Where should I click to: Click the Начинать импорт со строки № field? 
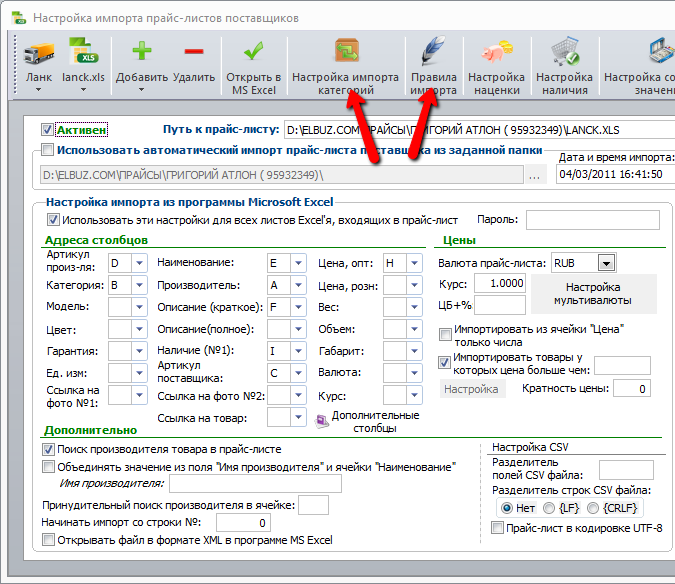pyautogui.click(x=244, y=523)
